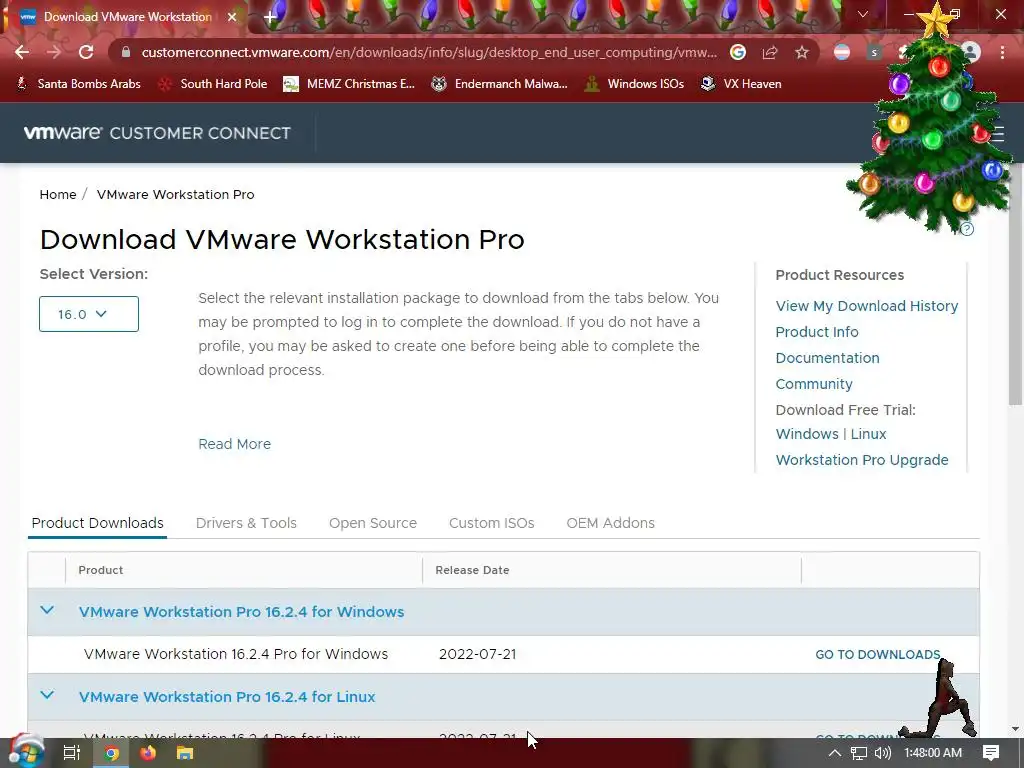Open the network icon in system tray
This screenshot has height=768, width=1024.
(x=859, y=753)
